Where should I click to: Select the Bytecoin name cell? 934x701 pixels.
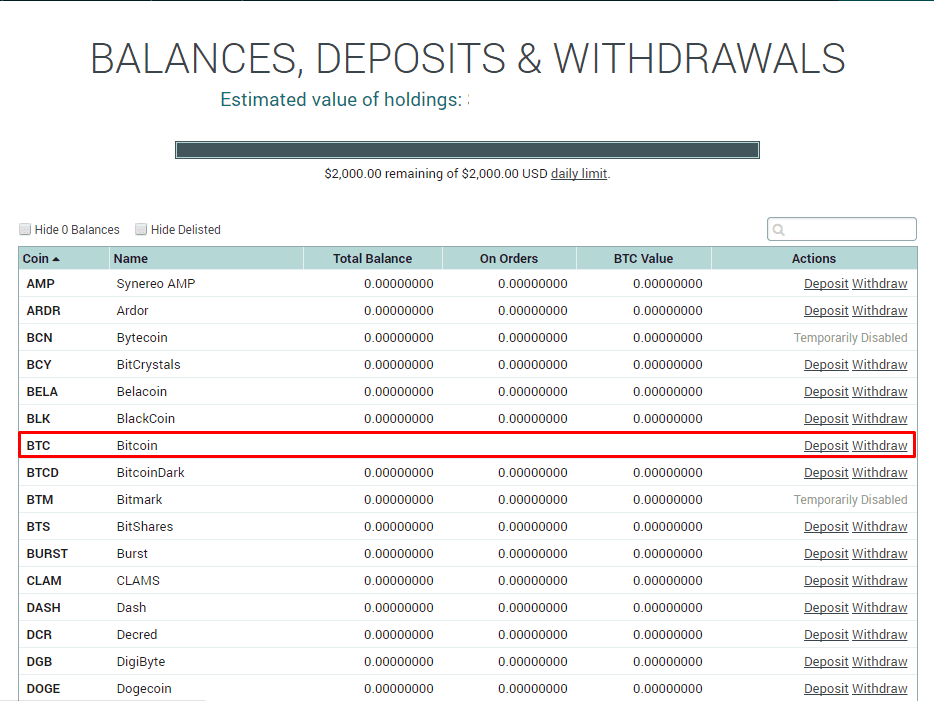click(142, 338)
